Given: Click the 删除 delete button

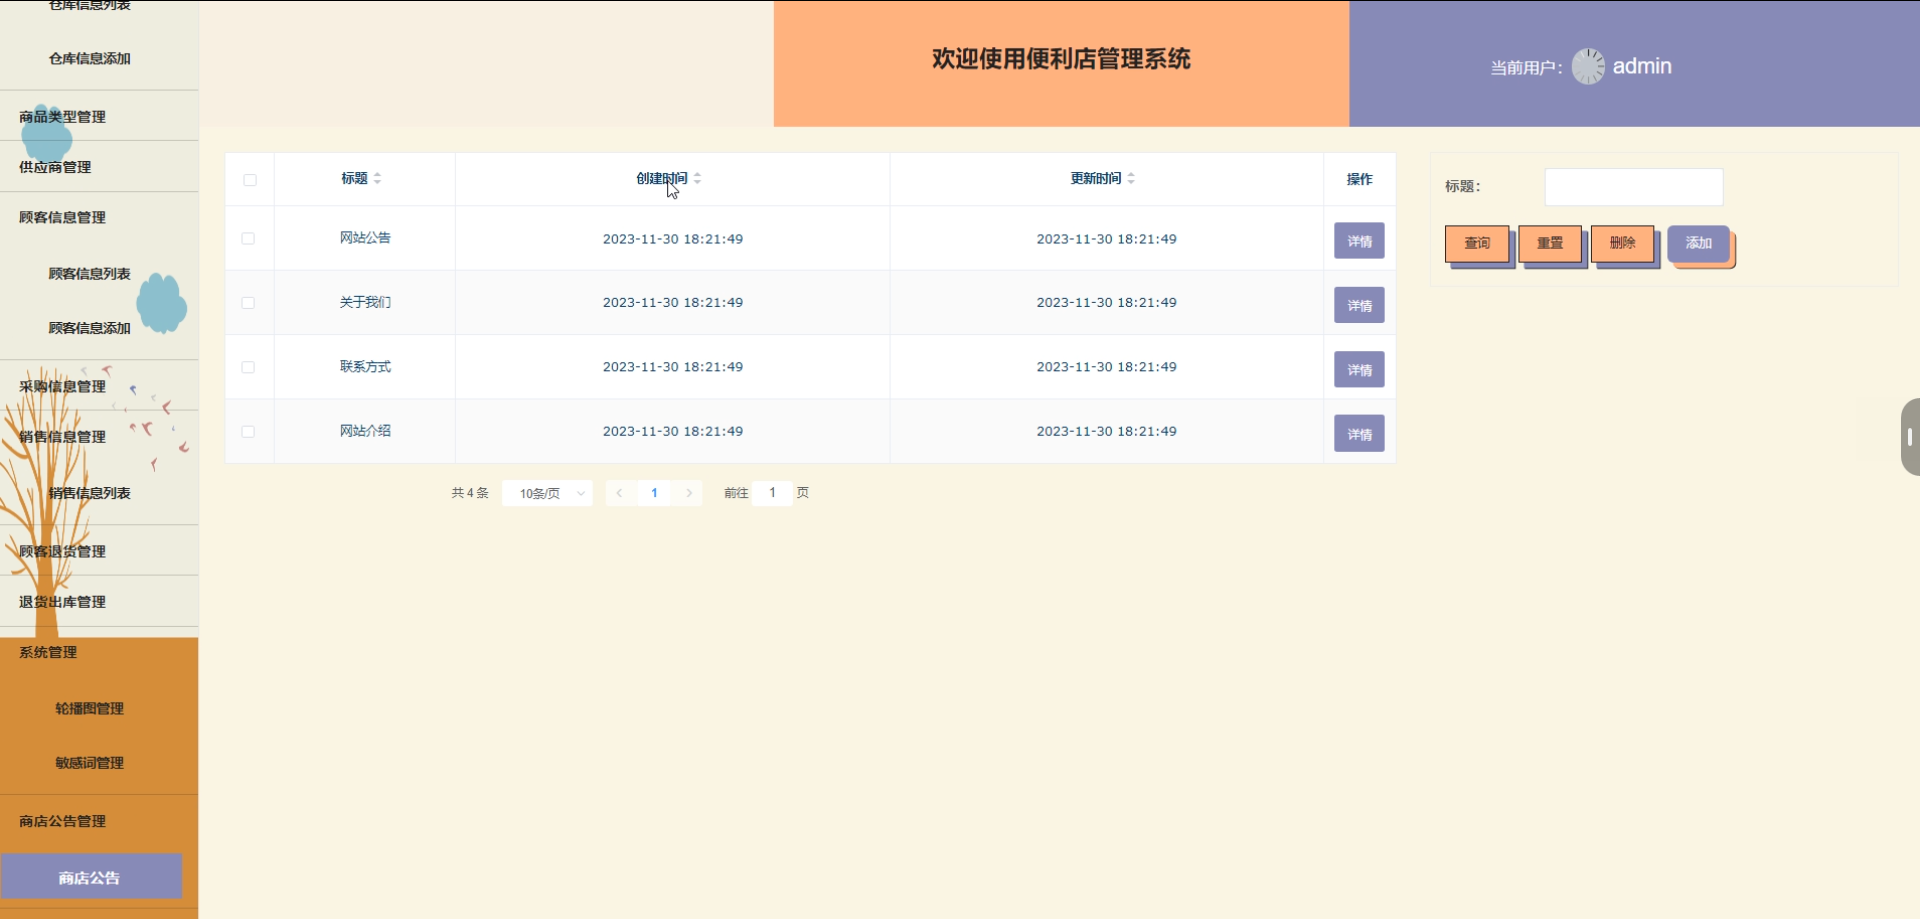Looking at the screenshot, I should point(1623,244).
